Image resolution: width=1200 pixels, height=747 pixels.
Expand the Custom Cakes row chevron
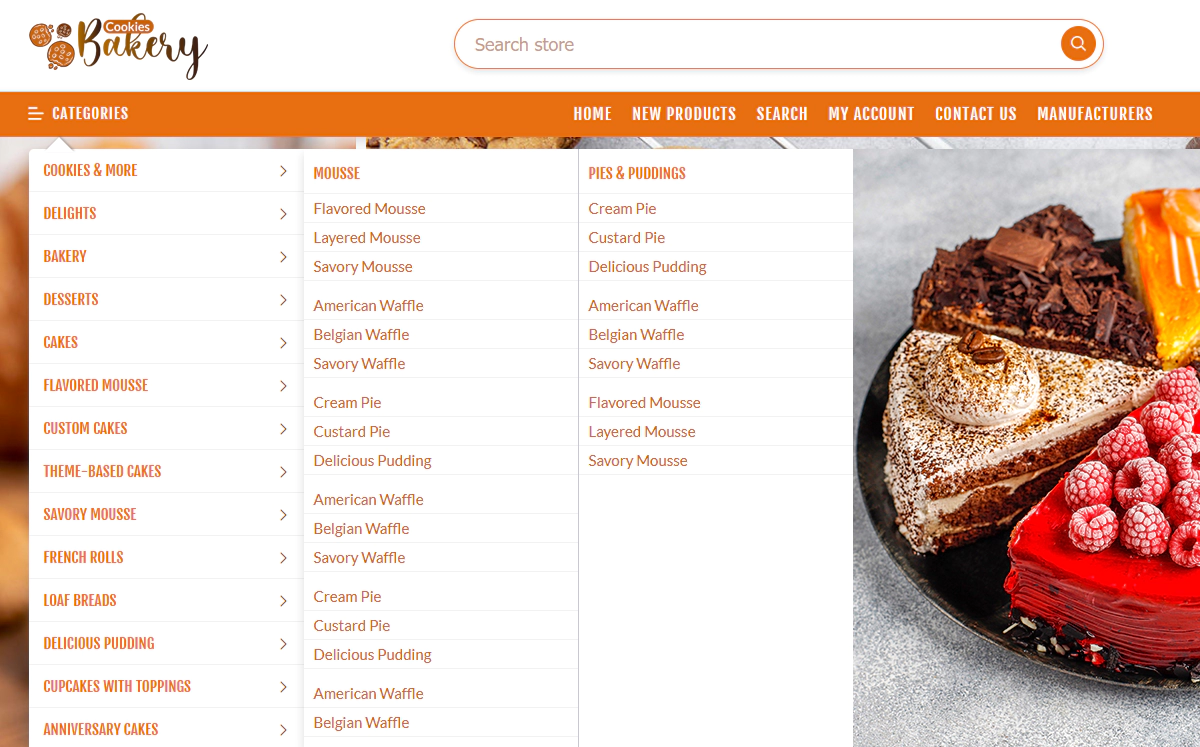283,429
